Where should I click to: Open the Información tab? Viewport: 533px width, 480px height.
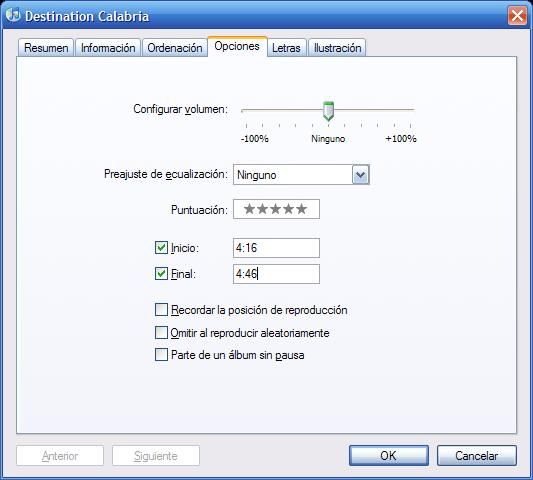(x=108, y=48)
